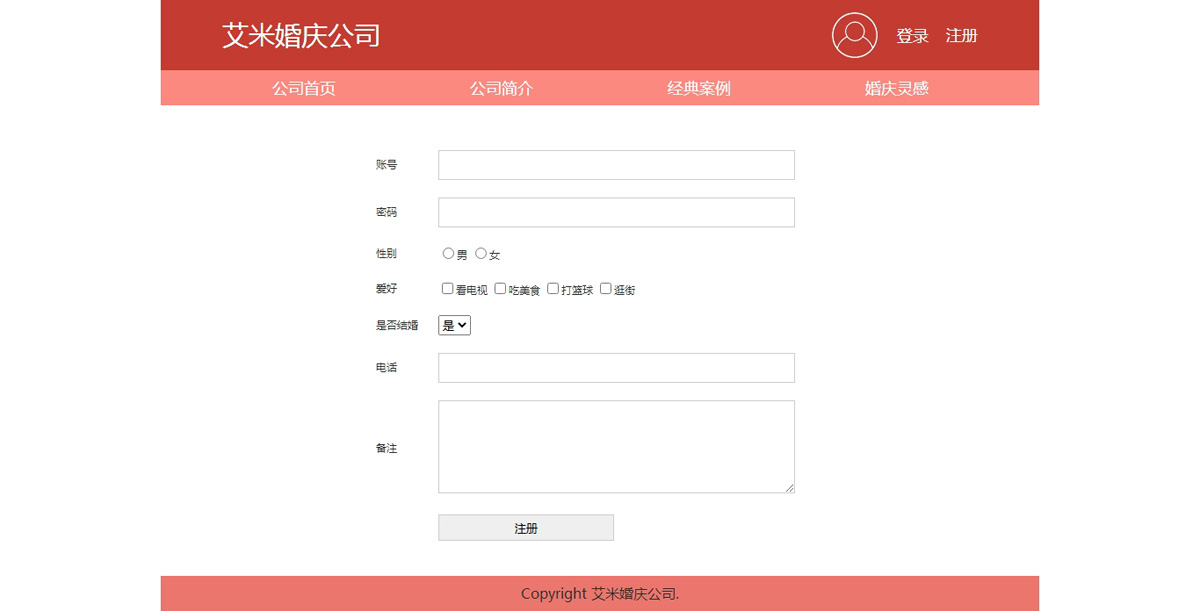Select the 女 radio button

click(481, 253)
